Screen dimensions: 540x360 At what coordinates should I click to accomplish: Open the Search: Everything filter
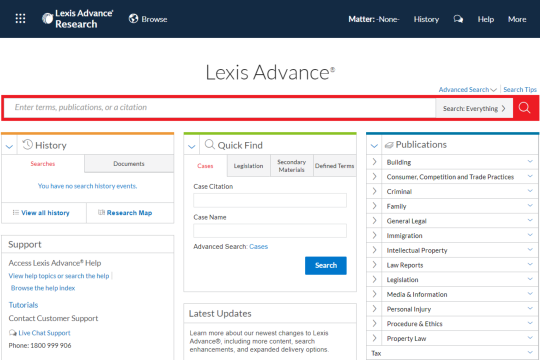474,109
